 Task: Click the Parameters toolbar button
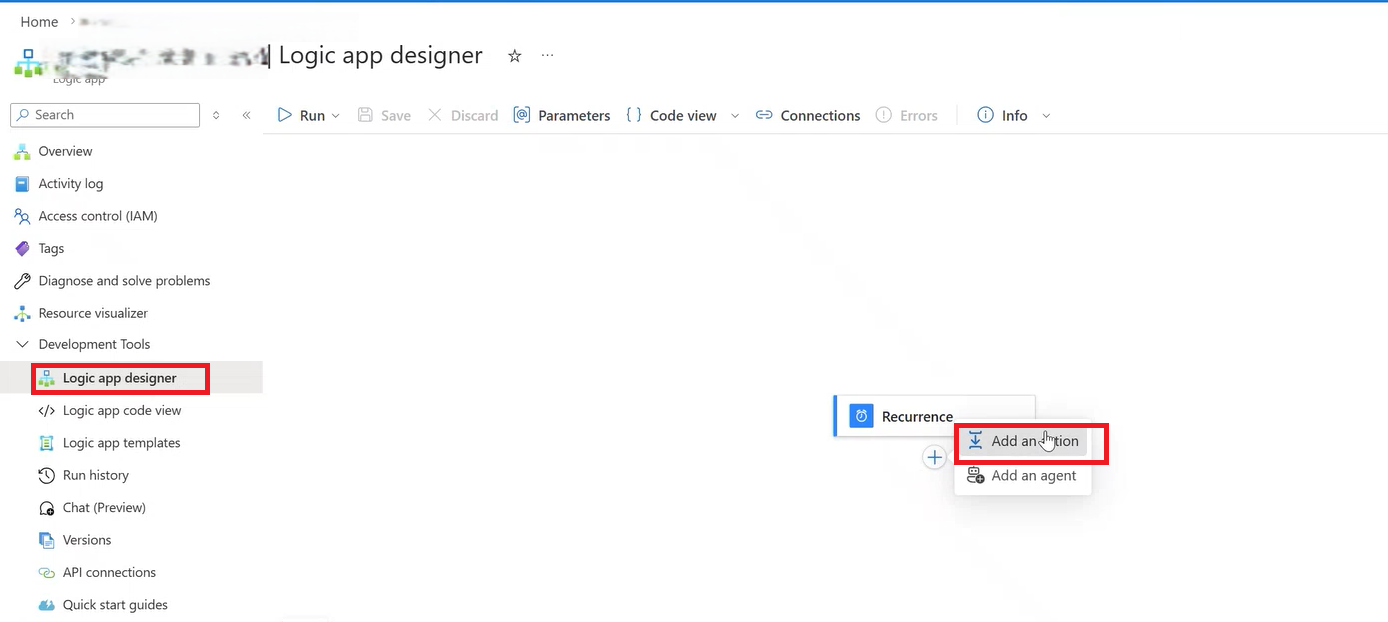coord(562,116)
